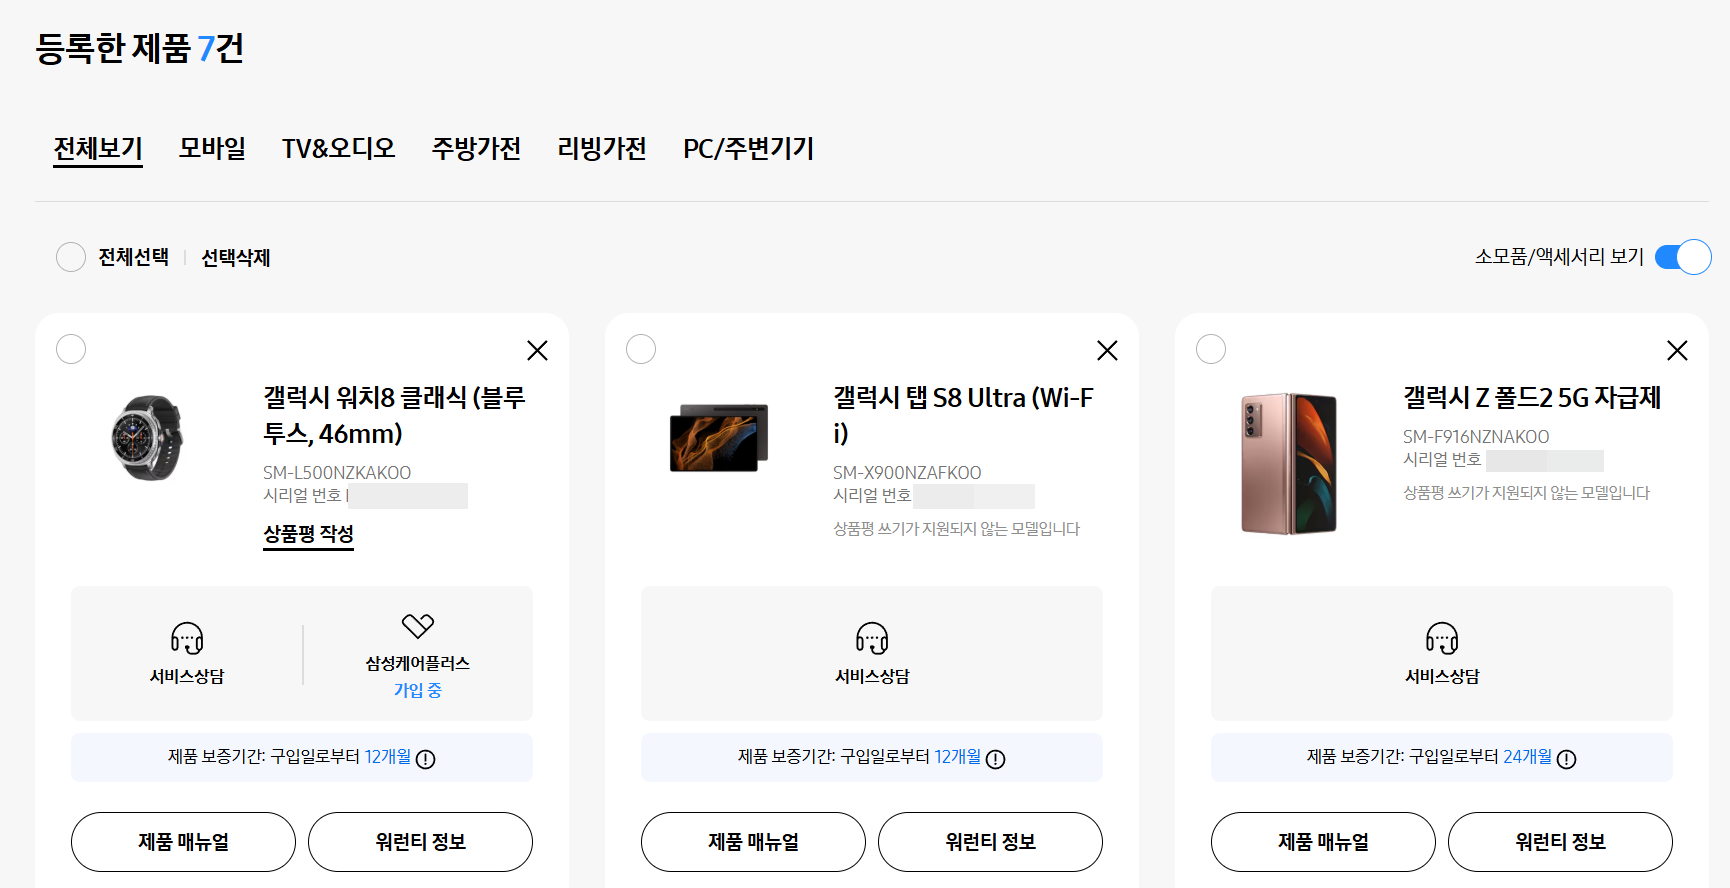Switch to the PC/주변기기 tab
This screenshot has width=1730, height=888.
[748, 149]
